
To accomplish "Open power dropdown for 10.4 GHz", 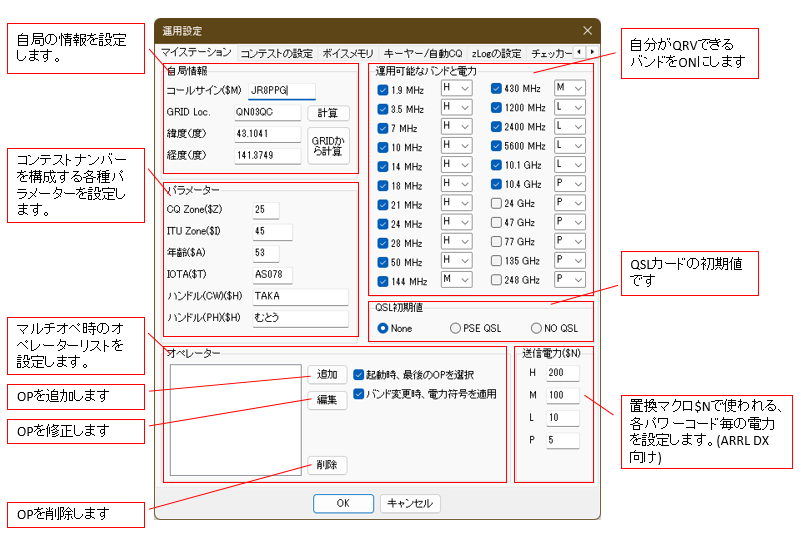I will tap(570, 183).
